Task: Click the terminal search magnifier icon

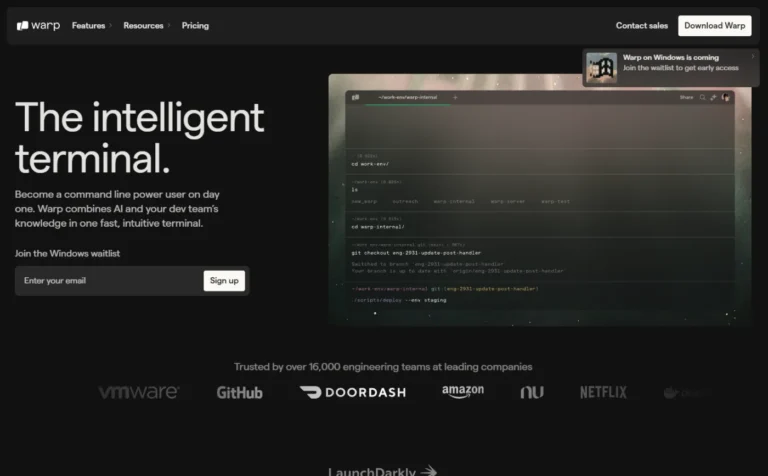Action: pos(702,97)
